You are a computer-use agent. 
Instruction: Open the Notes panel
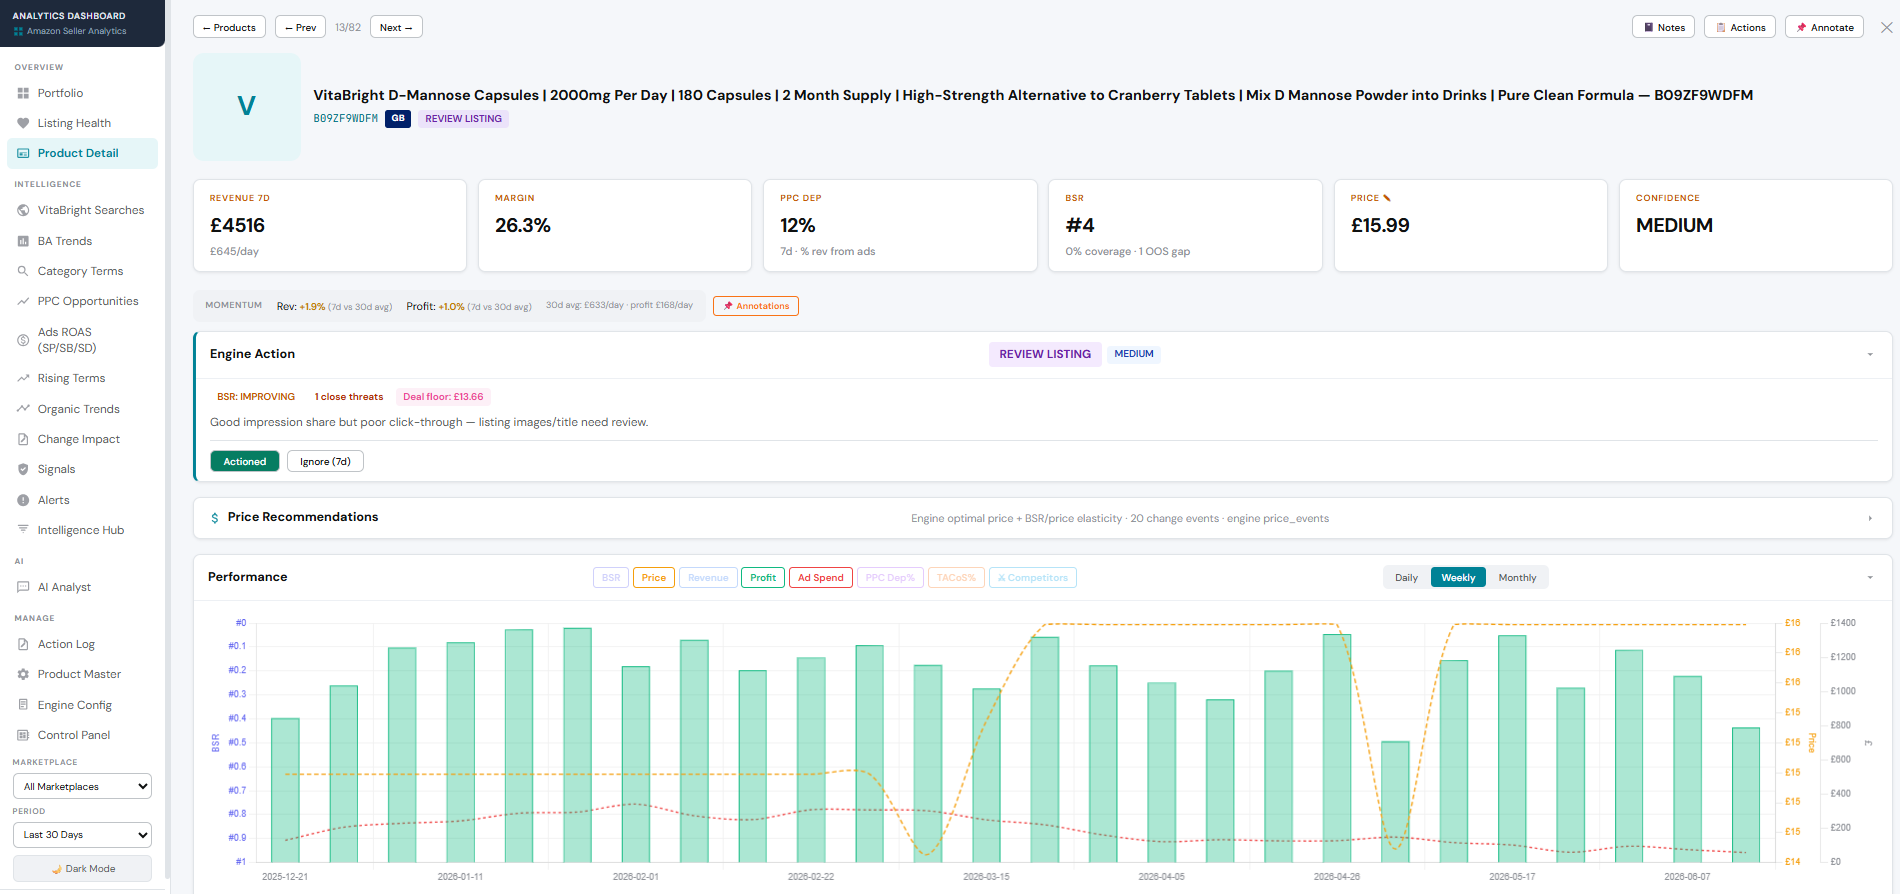pos(1664,27)
